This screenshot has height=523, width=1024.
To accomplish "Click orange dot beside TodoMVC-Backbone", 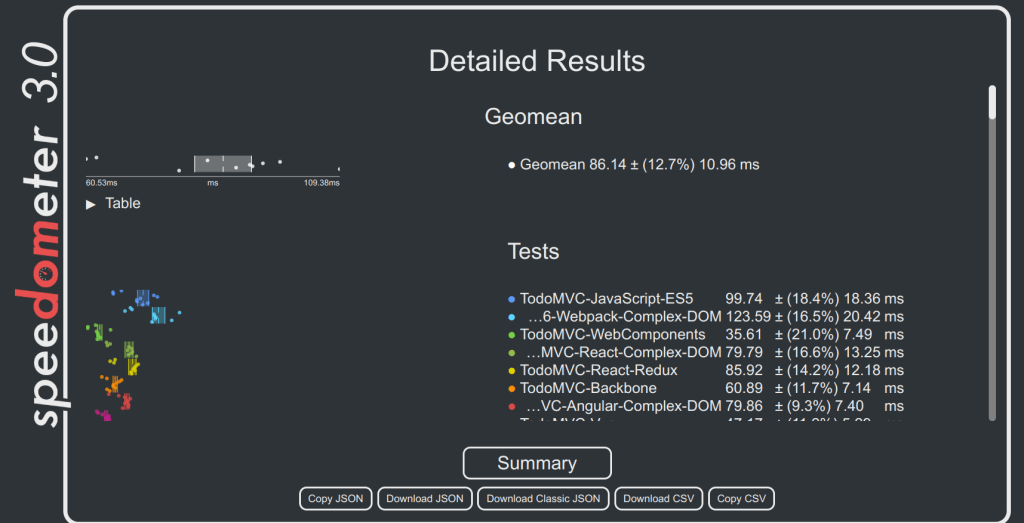I will (x=512, y=389).
